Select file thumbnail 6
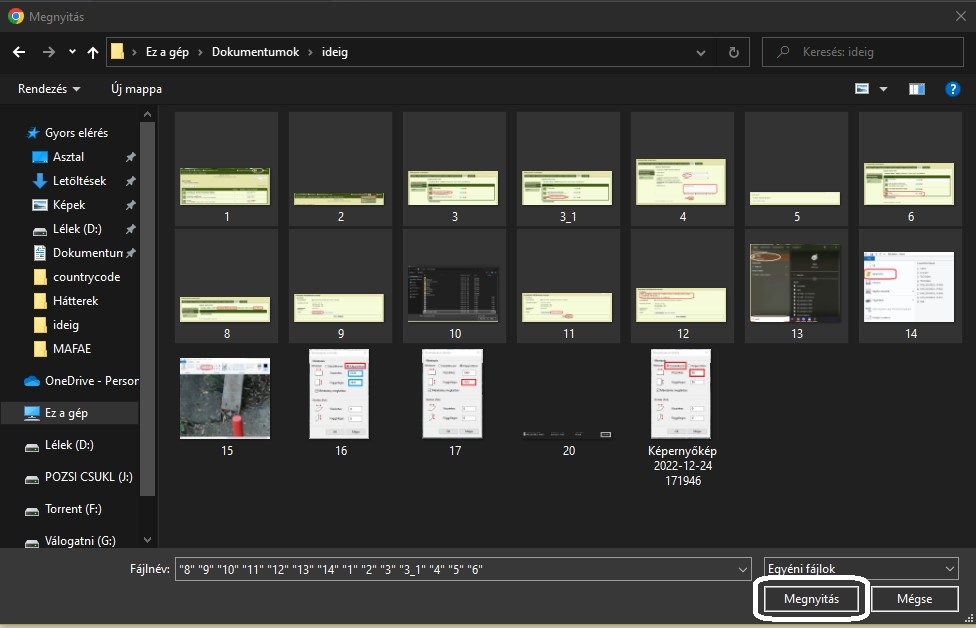The image size is (976, 628). point(909,169)
